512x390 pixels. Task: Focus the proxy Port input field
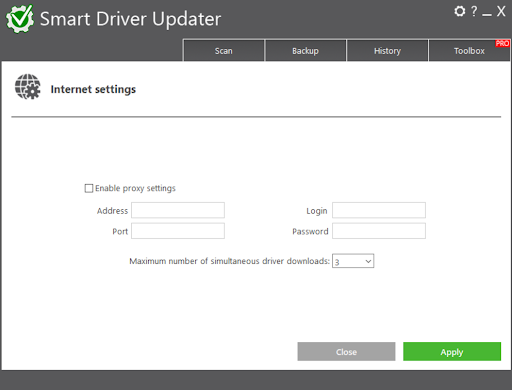pyautogui.click(x=178, y=231)
